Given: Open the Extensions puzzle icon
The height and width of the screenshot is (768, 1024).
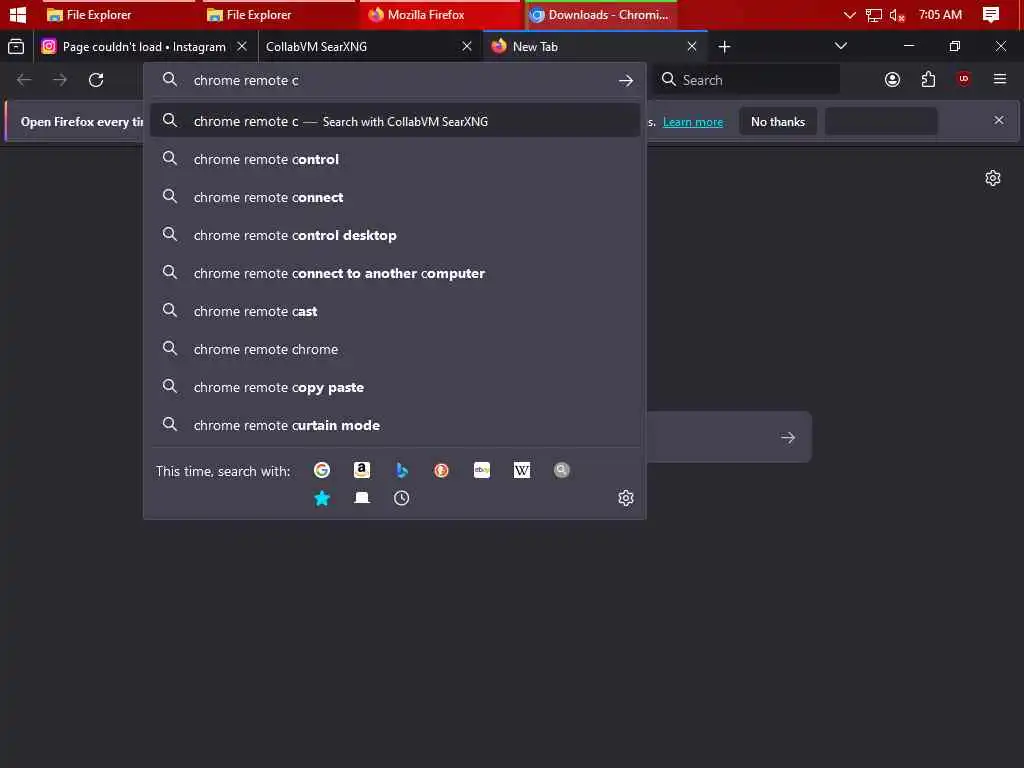Looking at the screenshot, I should coord(928,80).
